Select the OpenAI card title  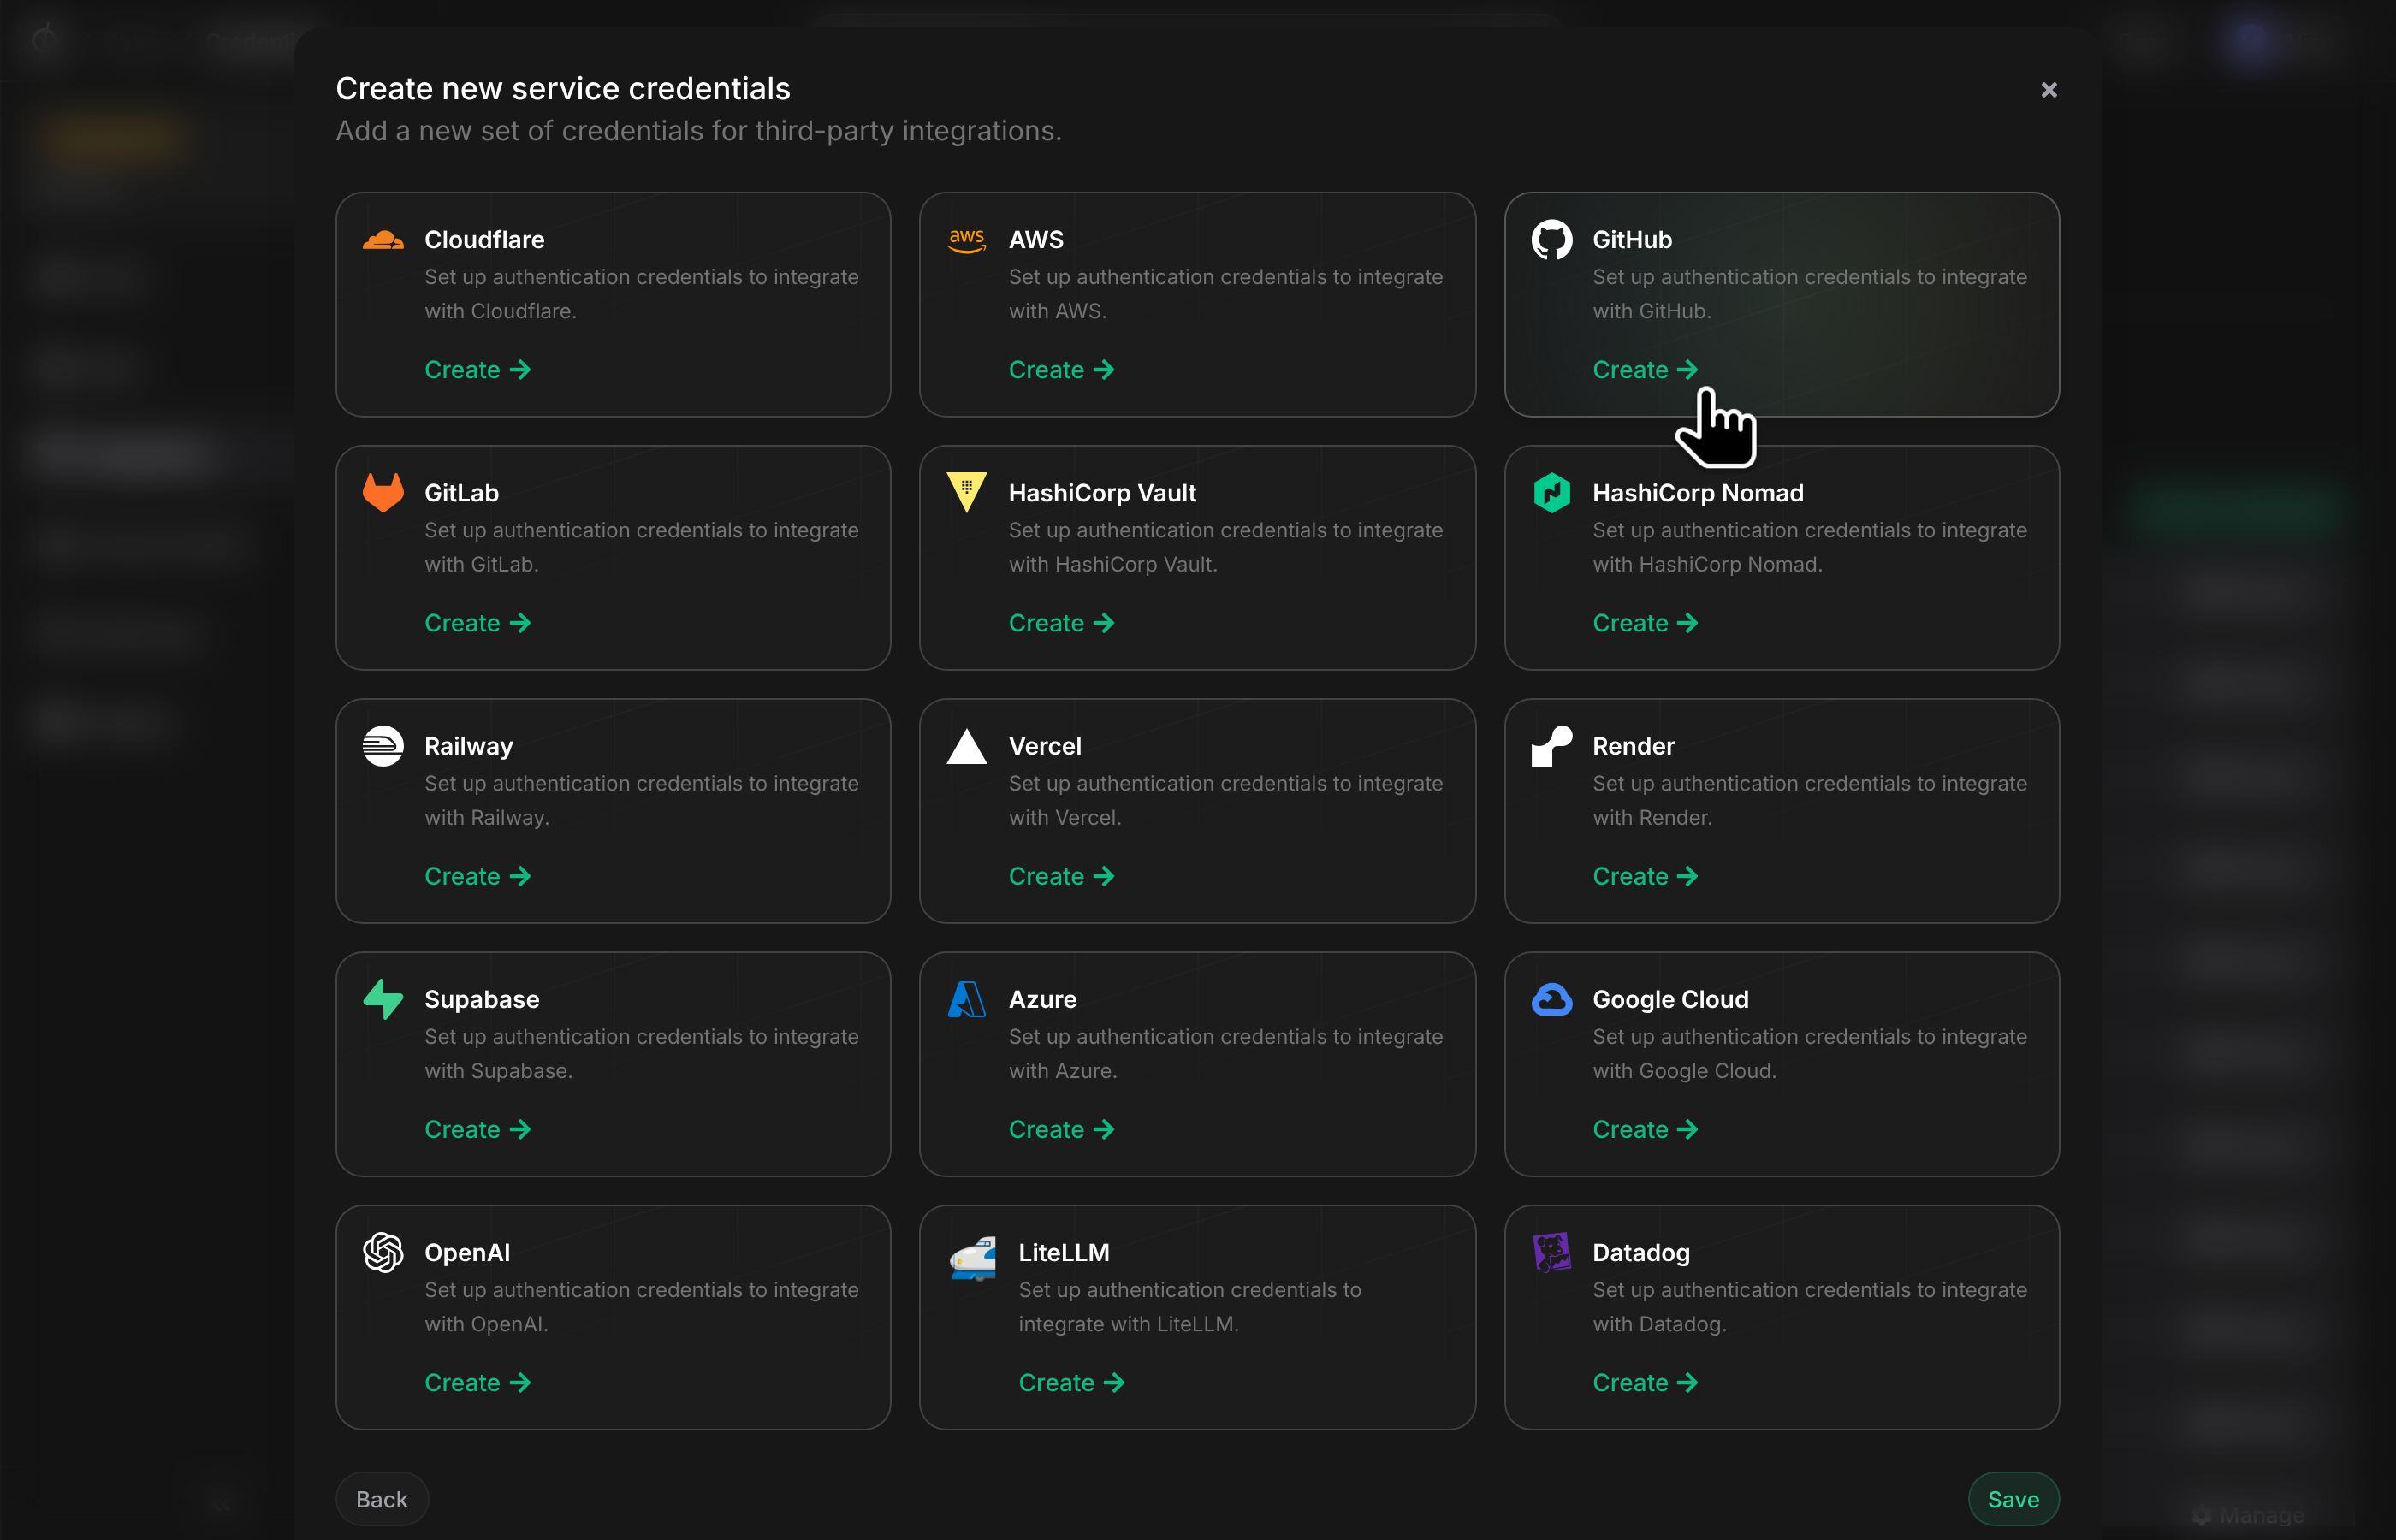click(467, 1252)
